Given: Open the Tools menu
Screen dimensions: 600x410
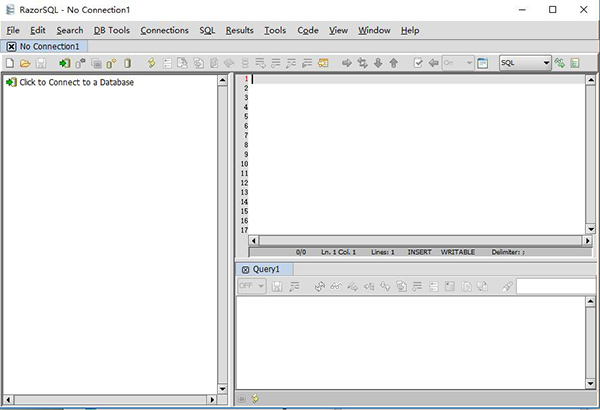Looking at the screenshot, I should pyautogui.click(x=275, y=30).
